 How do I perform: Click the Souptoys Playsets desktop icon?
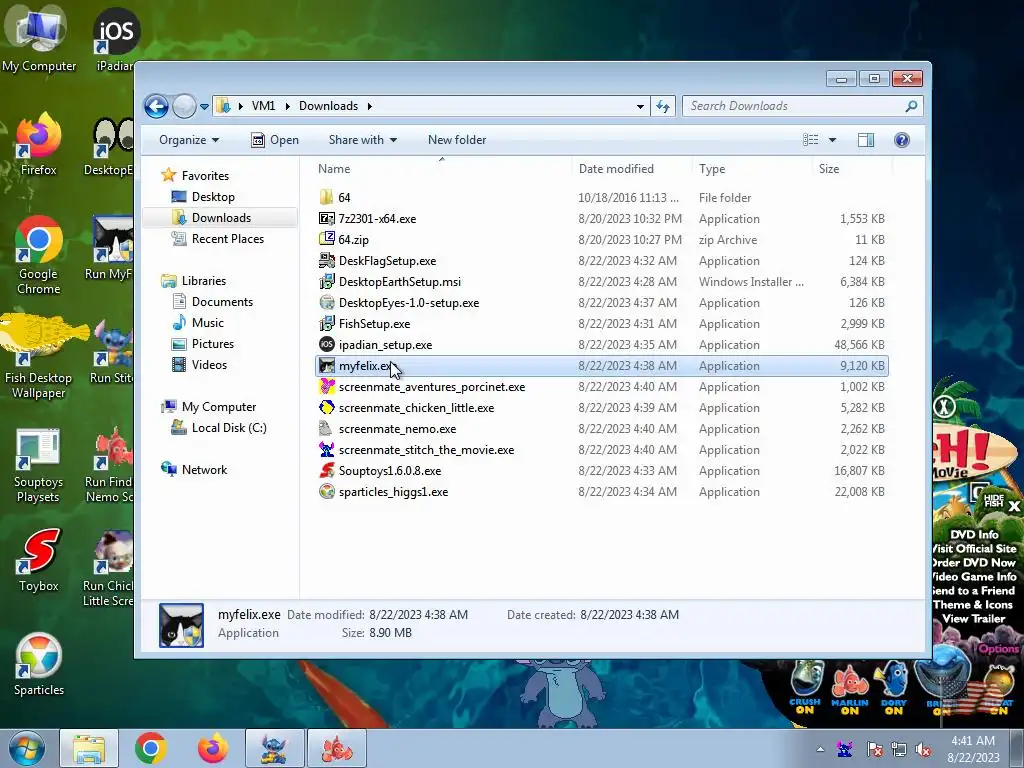[39, 465]
